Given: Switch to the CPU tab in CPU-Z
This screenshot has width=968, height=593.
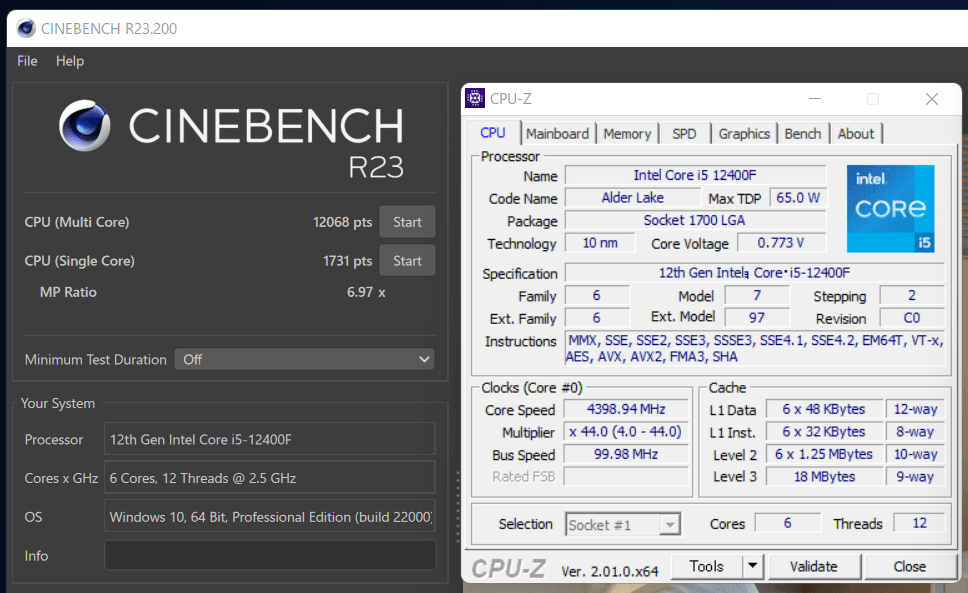Looking at the screenshot, I should coord(493,133).
